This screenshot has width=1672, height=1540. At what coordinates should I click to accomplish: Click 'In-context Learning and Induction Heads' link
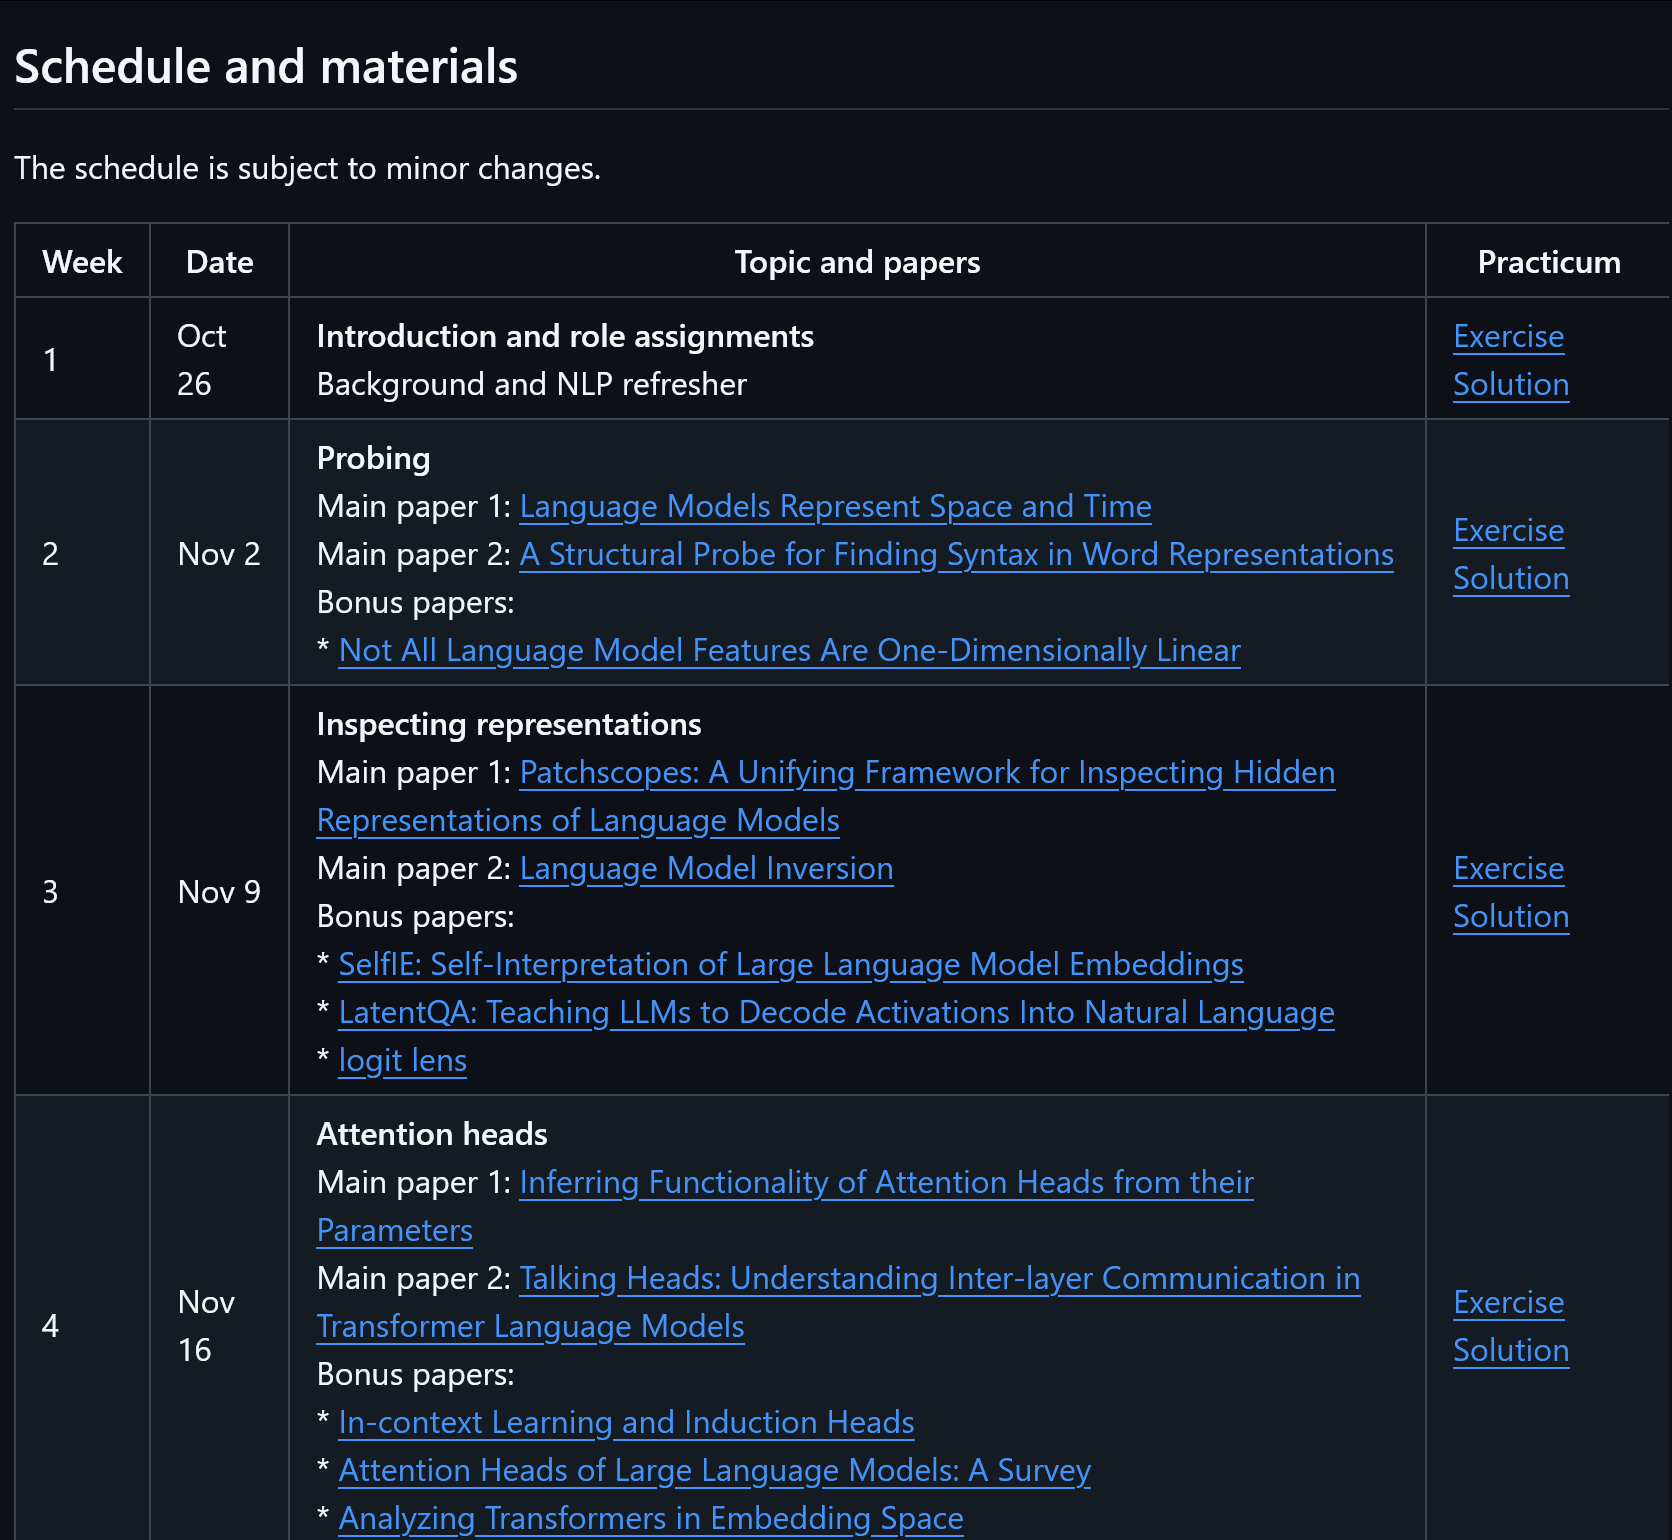point(626,1423)
